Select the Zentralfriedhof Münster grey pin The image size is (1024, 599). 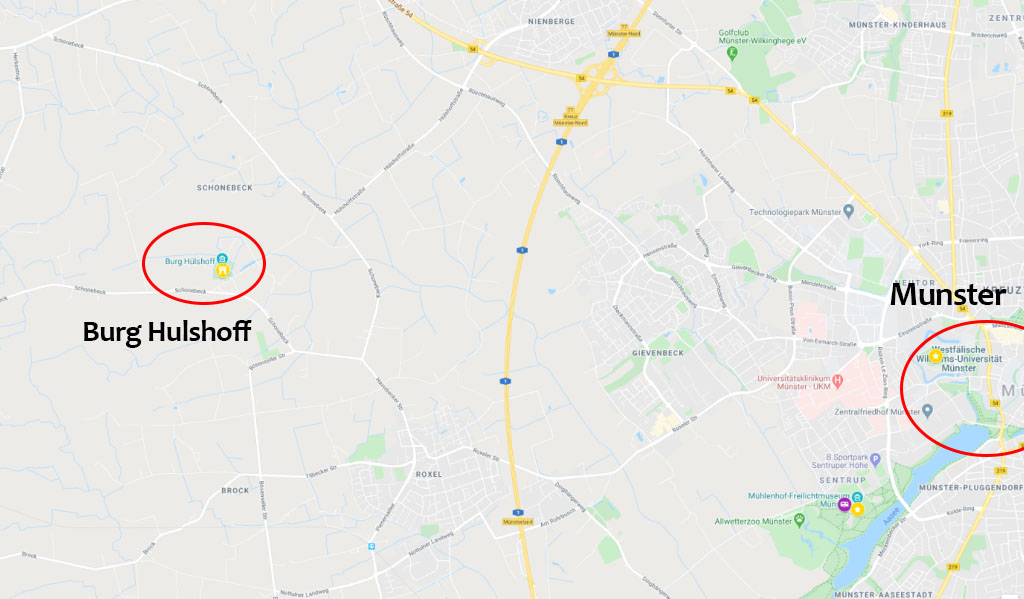click(927, 412)
